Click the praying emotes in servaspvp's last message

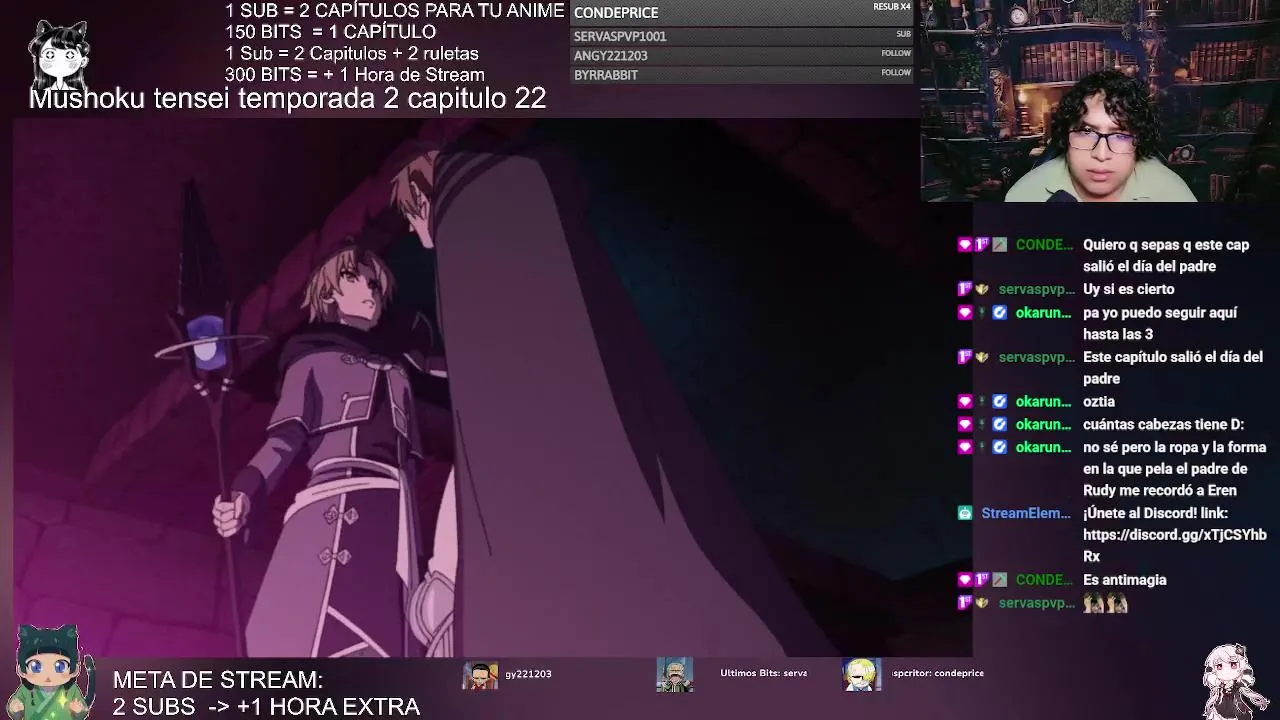click(1105, 603)
